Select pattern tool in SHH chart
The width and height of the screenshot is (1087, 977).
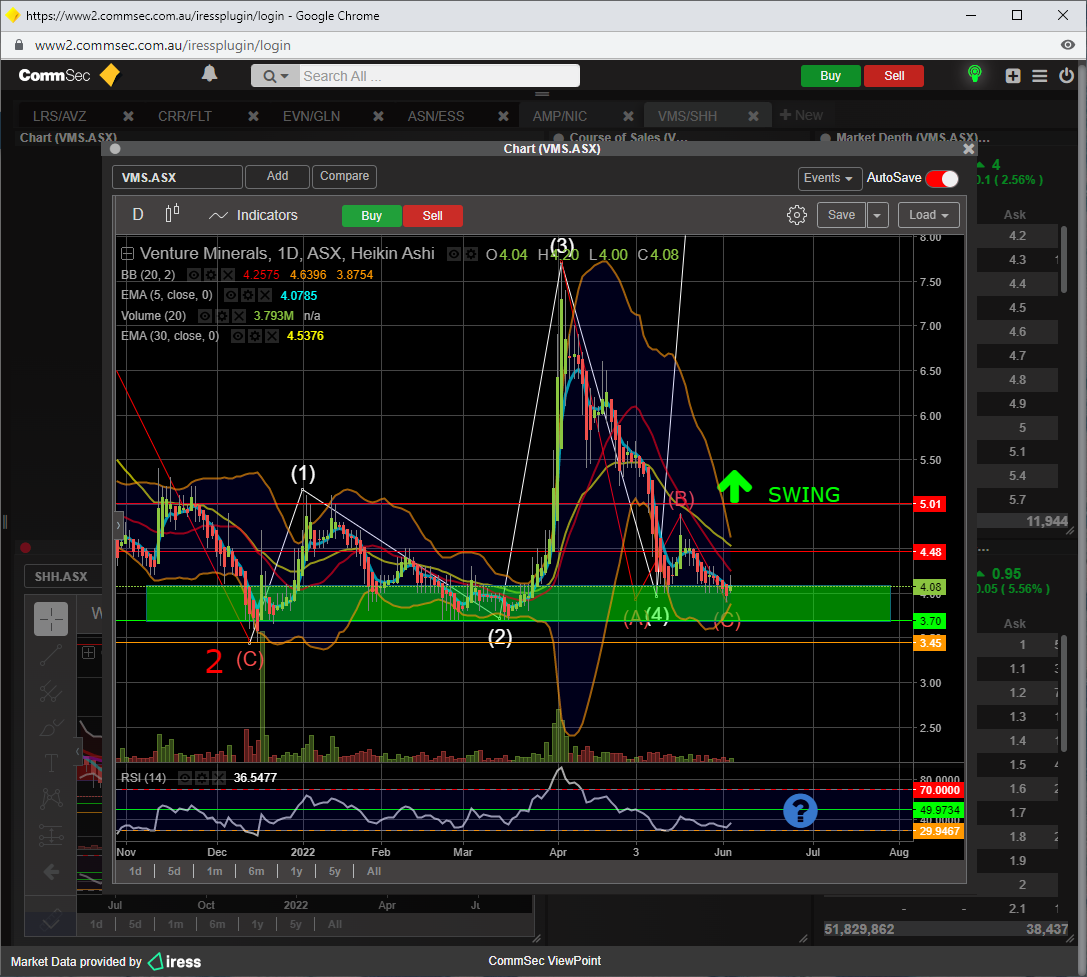pyautogui.click(x=51, y=799)
